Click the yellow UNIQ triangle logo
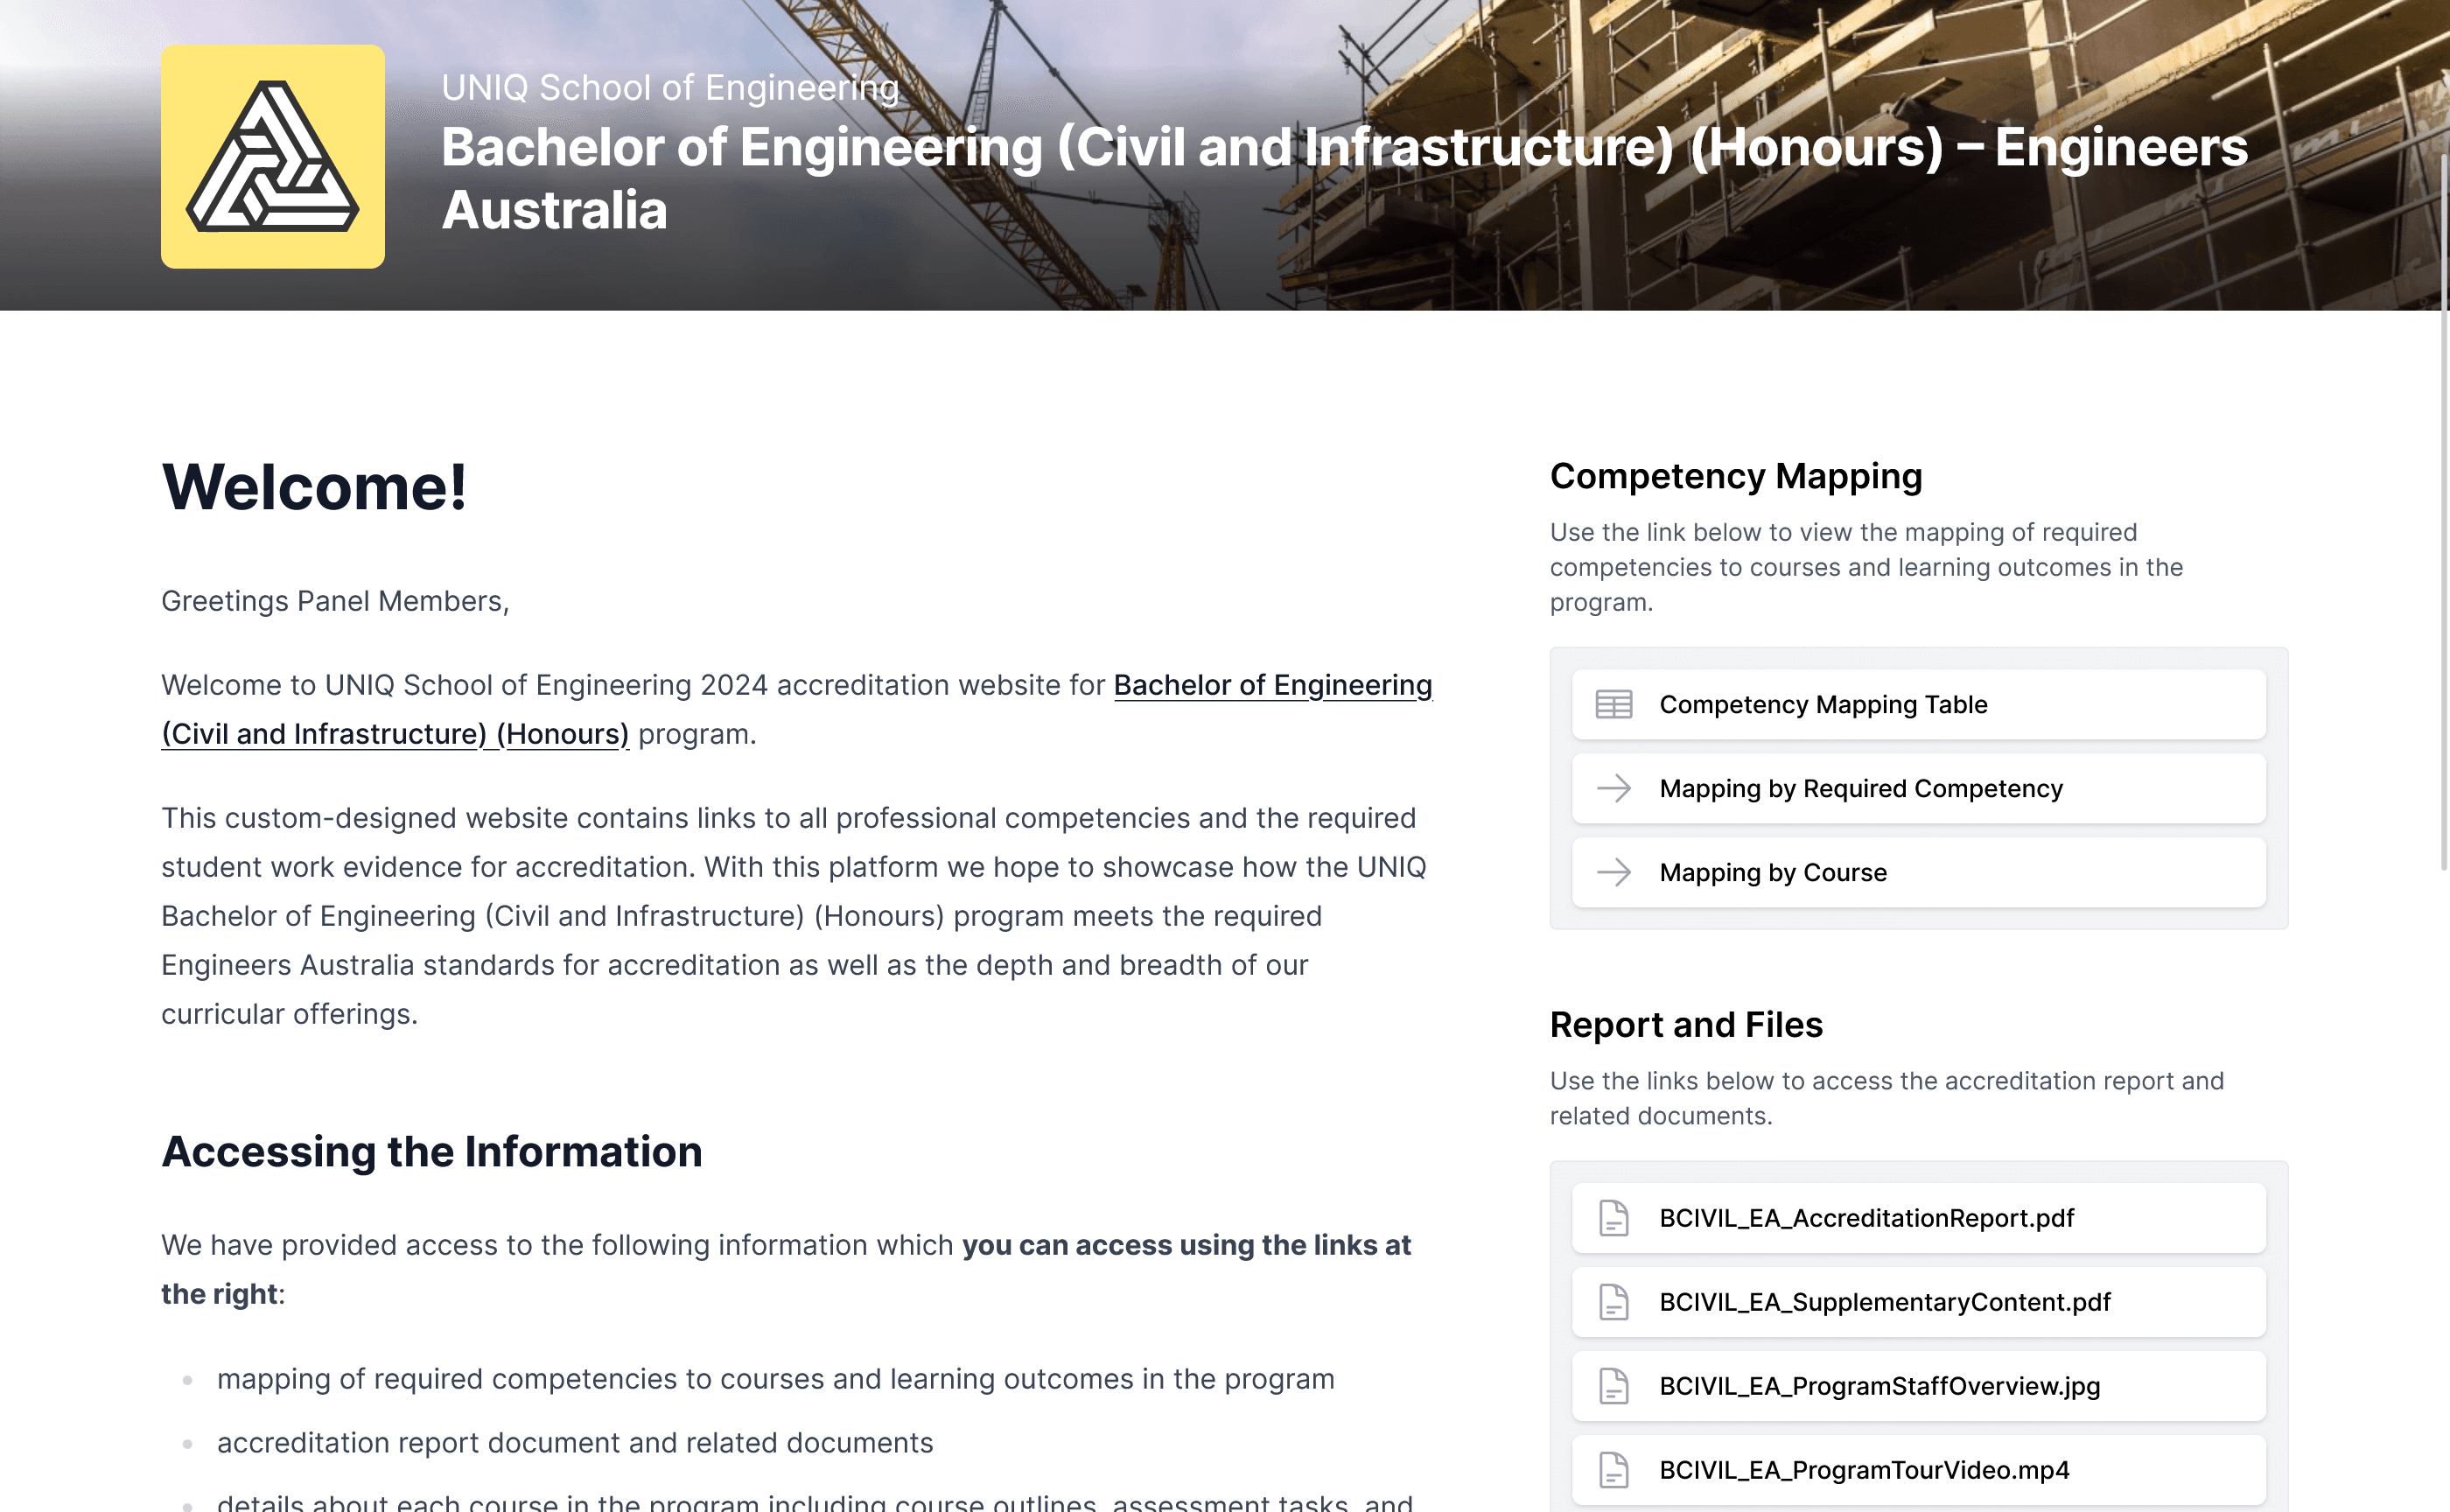The image size is (2450, 1512). pos(272,156)
